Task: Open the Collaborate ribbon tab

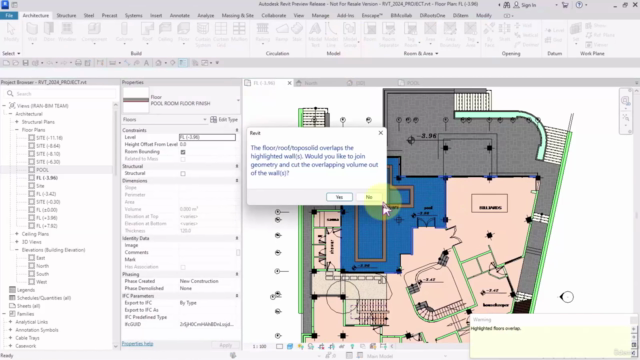Action: (x=273, y=16)
